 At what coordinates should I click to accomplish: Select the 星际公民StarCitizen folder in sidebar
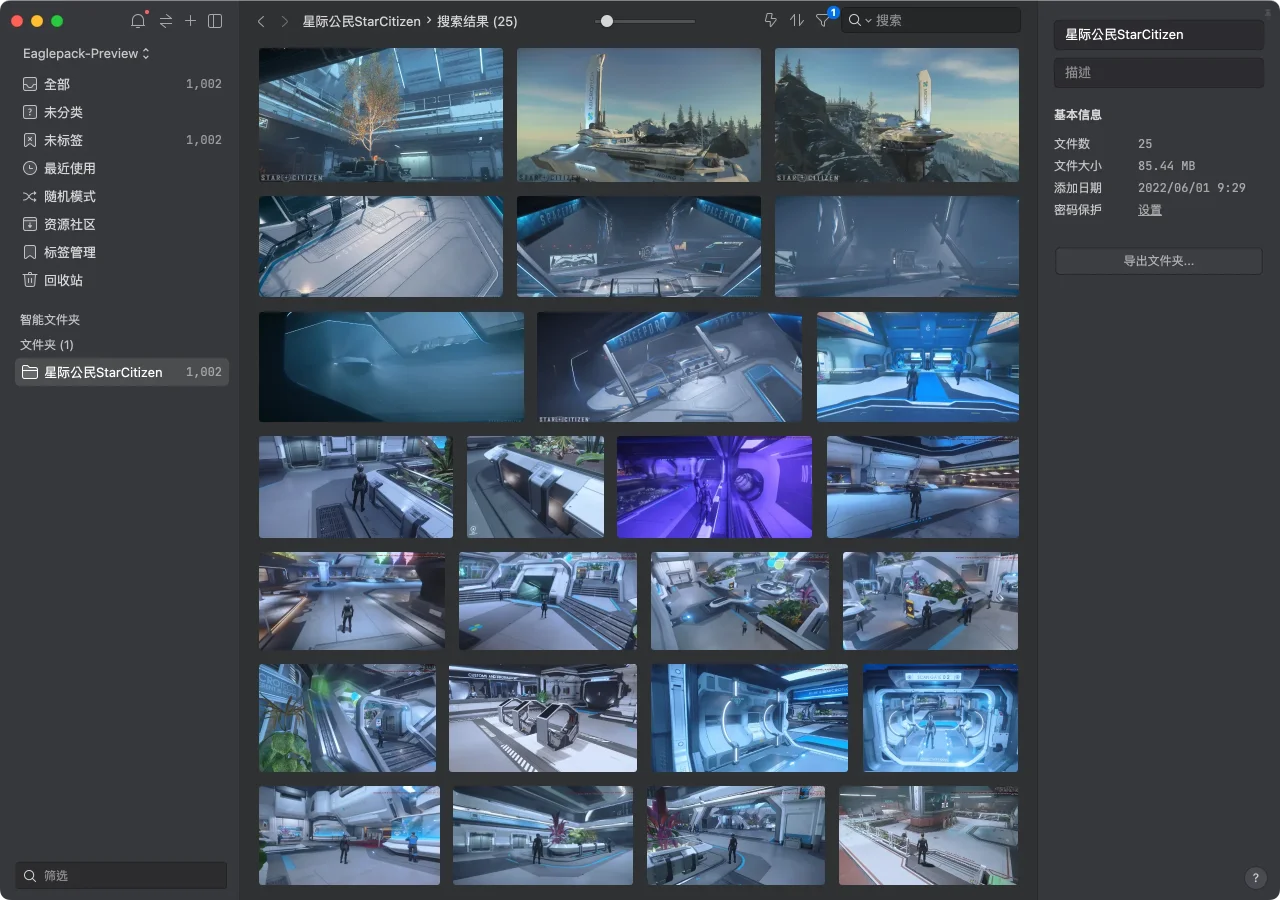[122, 372]
